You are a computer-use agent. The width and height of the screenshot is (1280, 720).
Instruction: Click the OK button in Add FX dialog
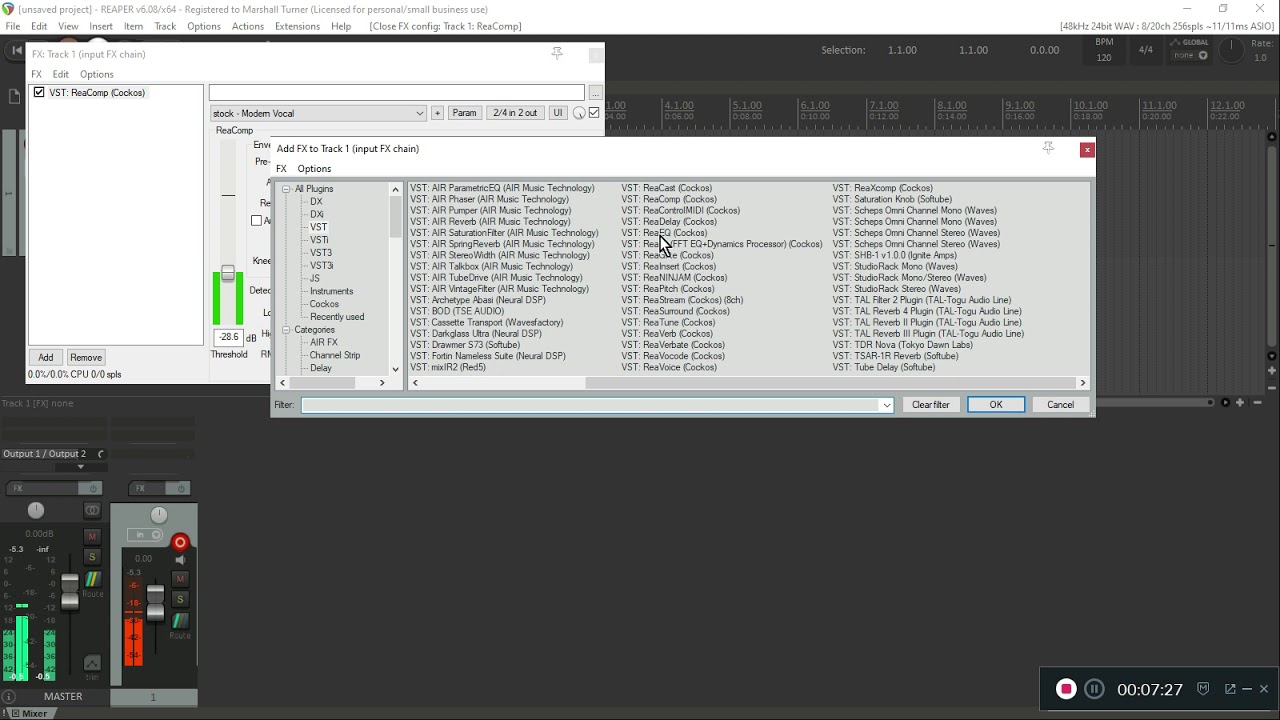tap(996, 405)
